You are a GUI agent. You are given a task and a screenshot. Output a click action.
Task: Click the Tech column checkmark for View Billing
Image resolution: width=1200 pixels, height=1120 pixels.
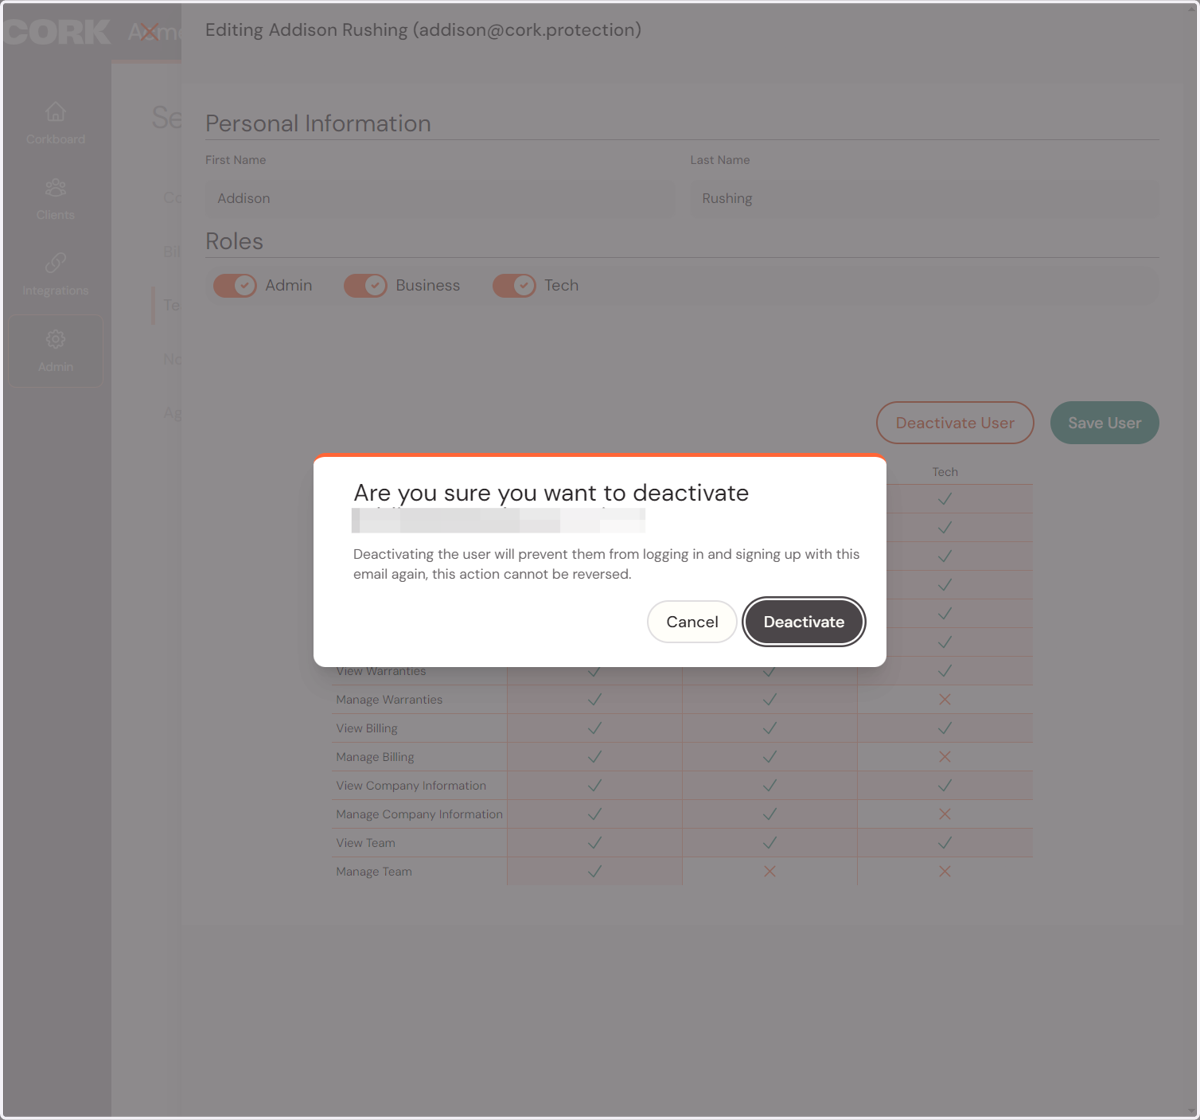(945, 728)
